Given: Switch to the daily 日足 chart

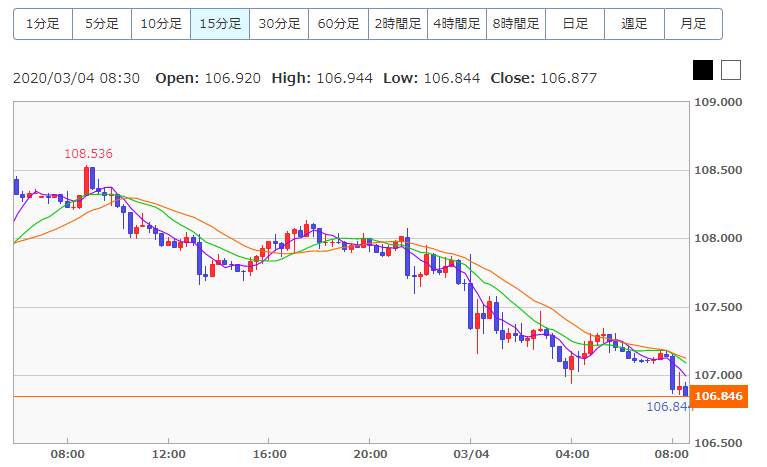Looking at the screenshot, I should tap(574, 23).
